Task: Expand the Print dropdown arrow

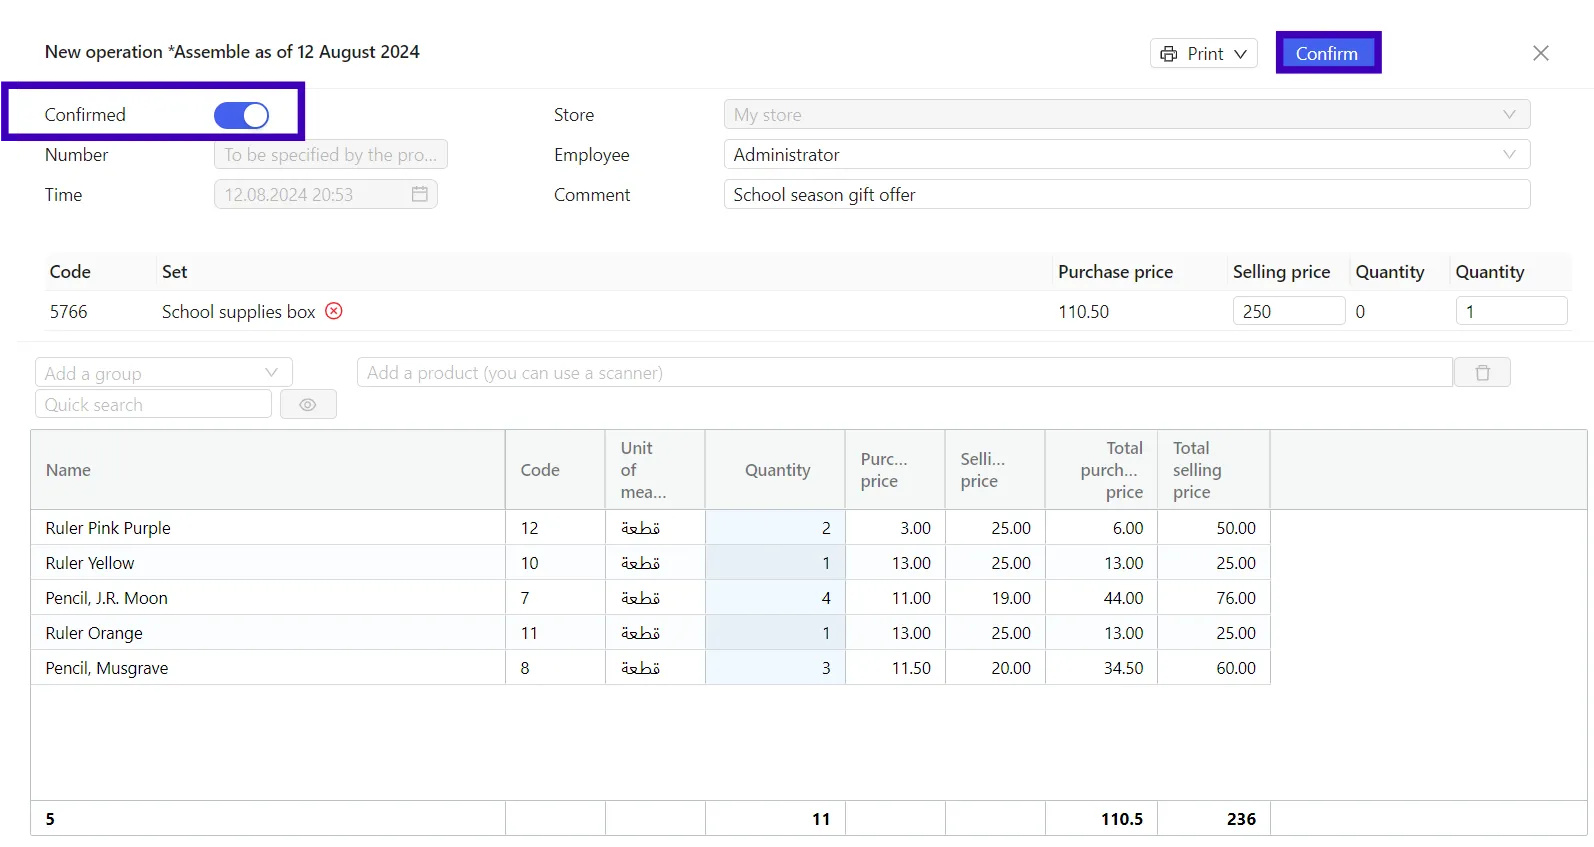Action: tap(1240, 54)
